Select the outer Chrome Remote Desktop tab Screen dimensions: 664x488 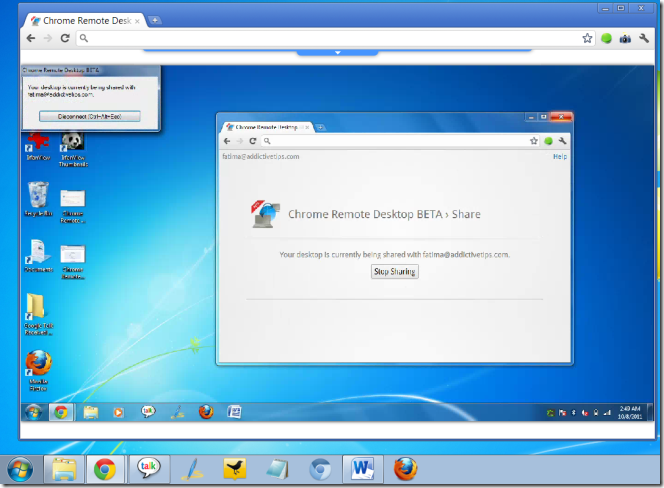click(85, 20)
